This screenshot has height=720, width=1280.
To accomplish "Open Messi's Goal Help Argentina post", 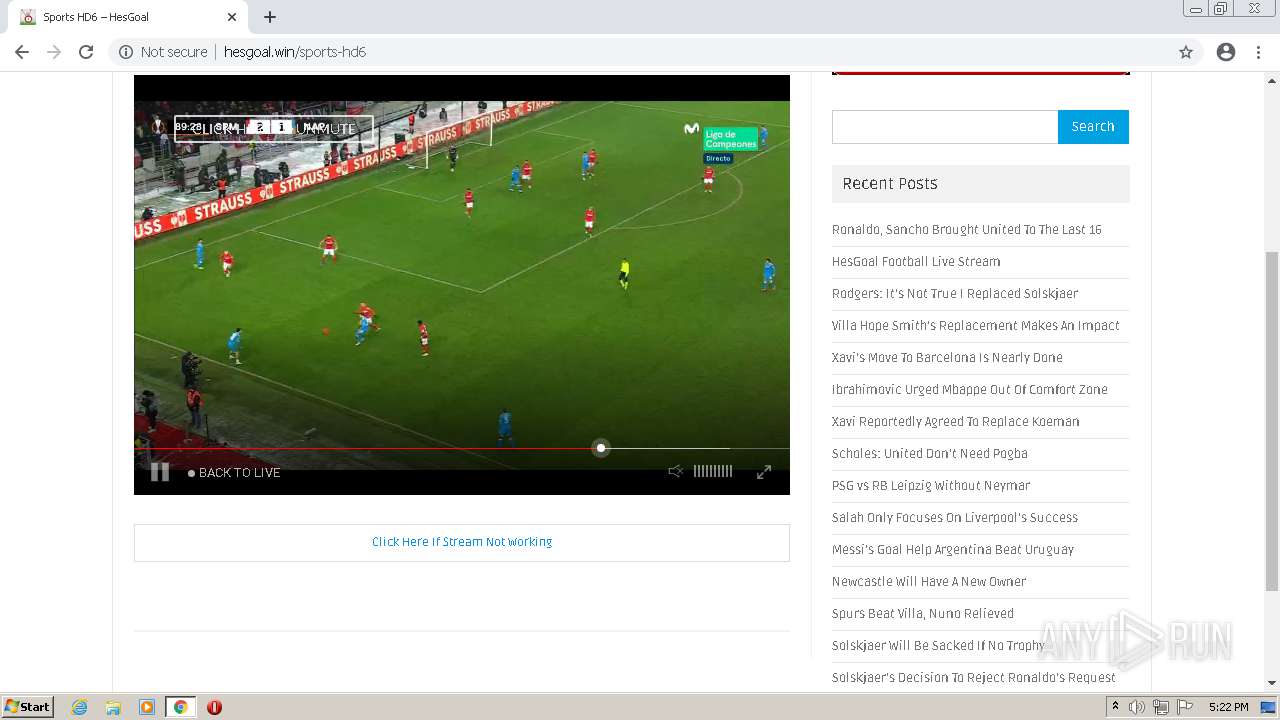I will pos(953,550).
